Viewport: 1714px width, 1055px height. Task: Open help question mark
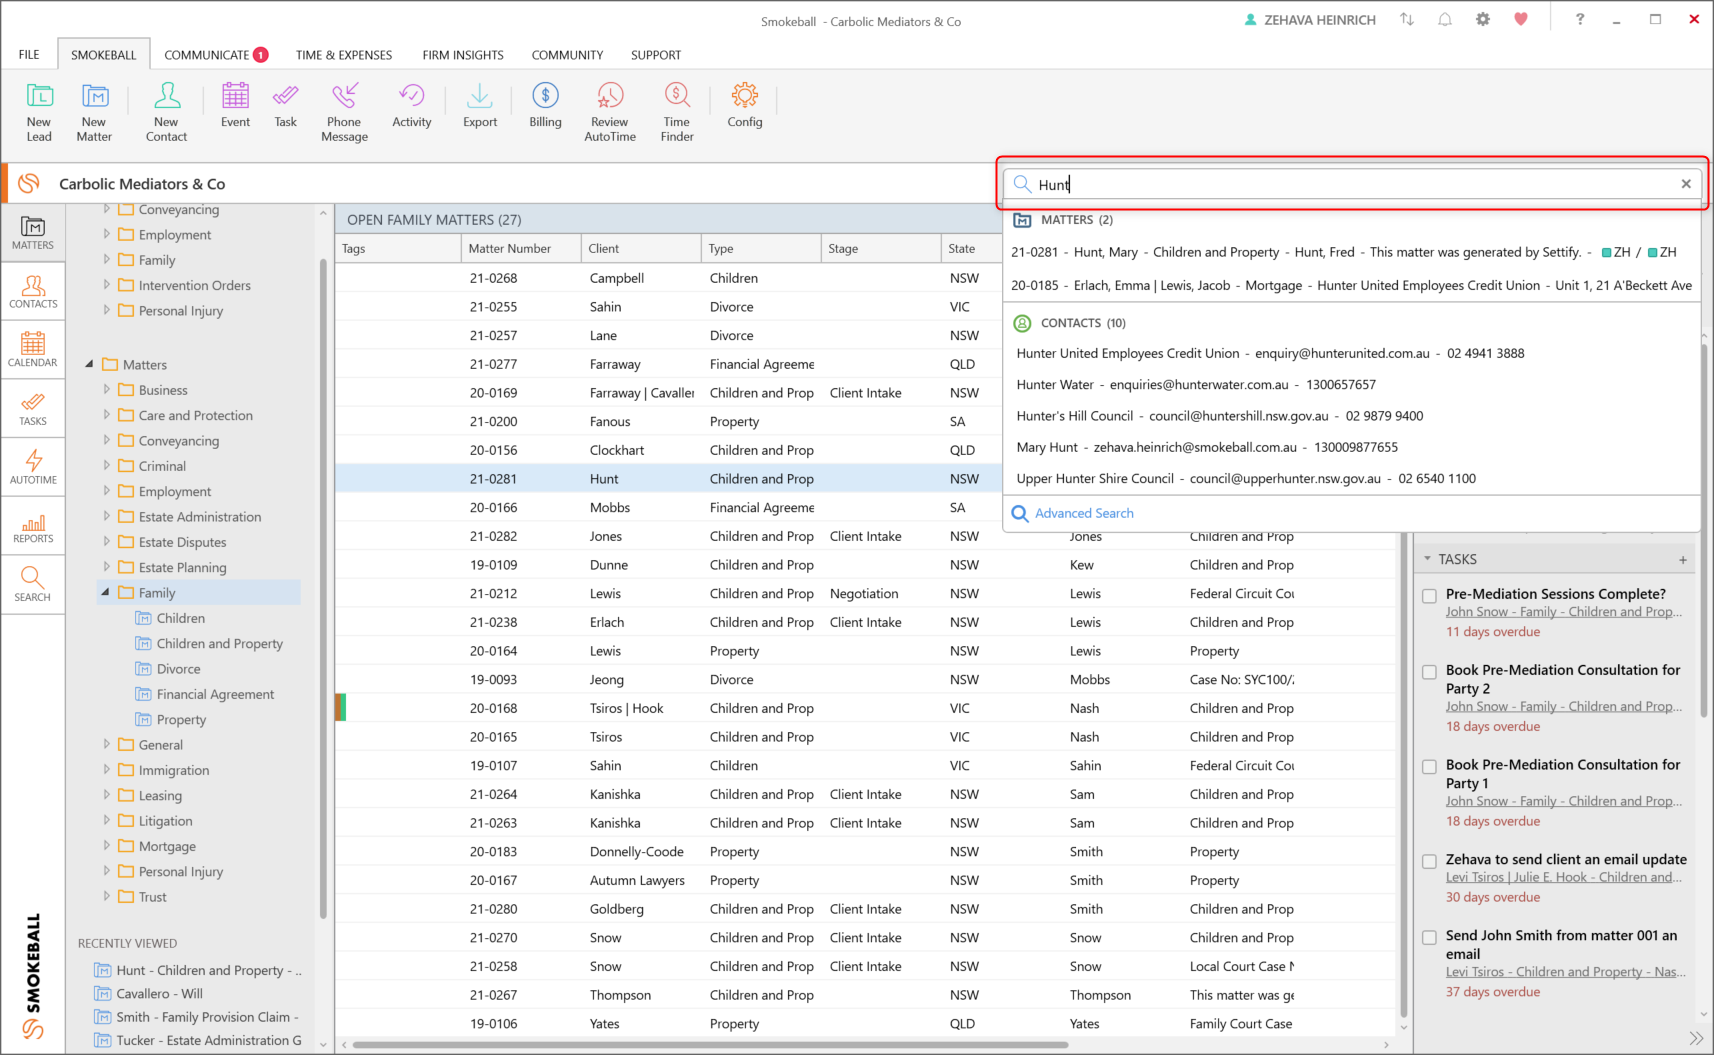coord(1580,19)
